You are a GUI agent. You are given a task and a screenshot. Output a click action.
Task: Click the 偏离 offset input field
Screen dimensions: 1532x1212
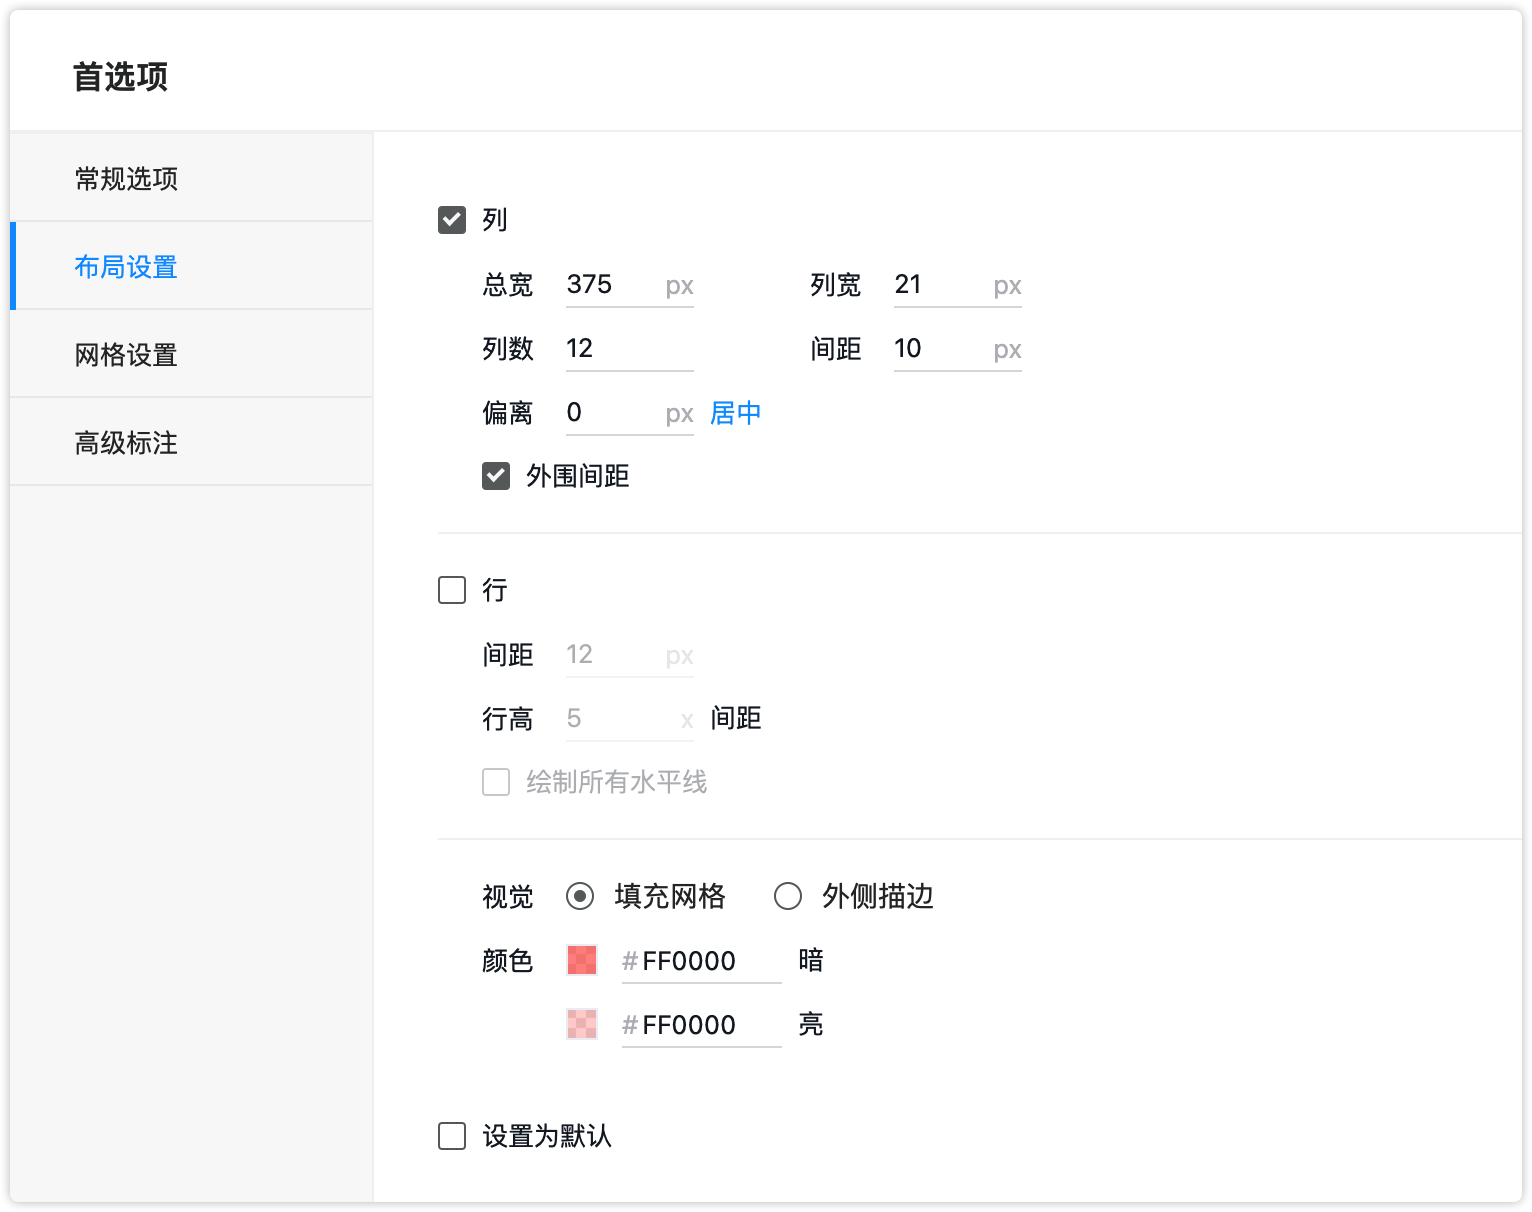coord(612,413)
